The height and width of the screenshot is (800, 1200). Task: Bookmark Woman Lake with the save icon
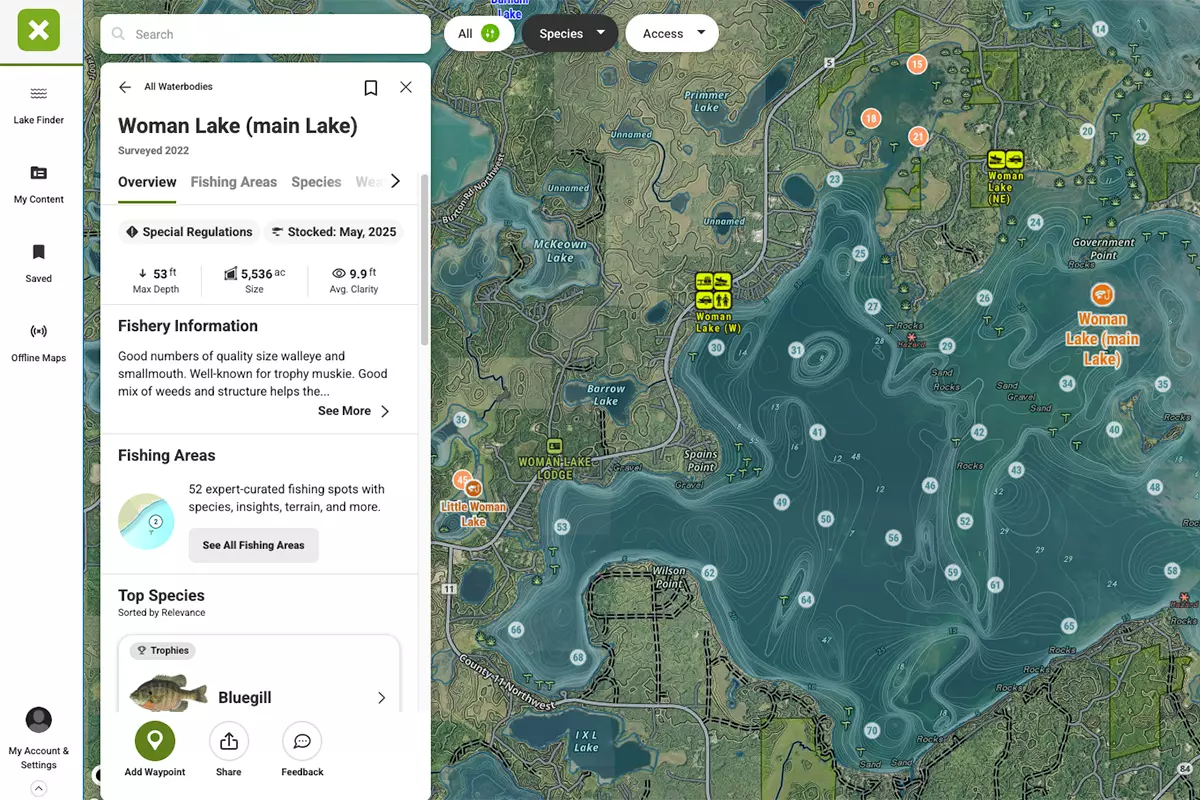371,88
